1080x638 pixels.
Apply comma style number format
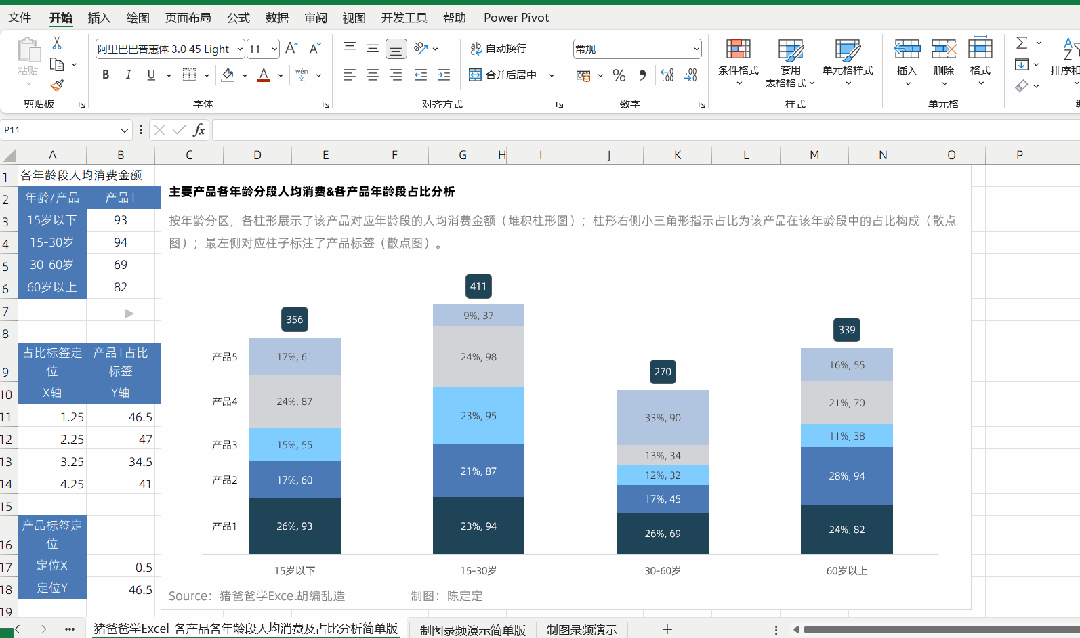pyautogui.click(x=643, y=75)
